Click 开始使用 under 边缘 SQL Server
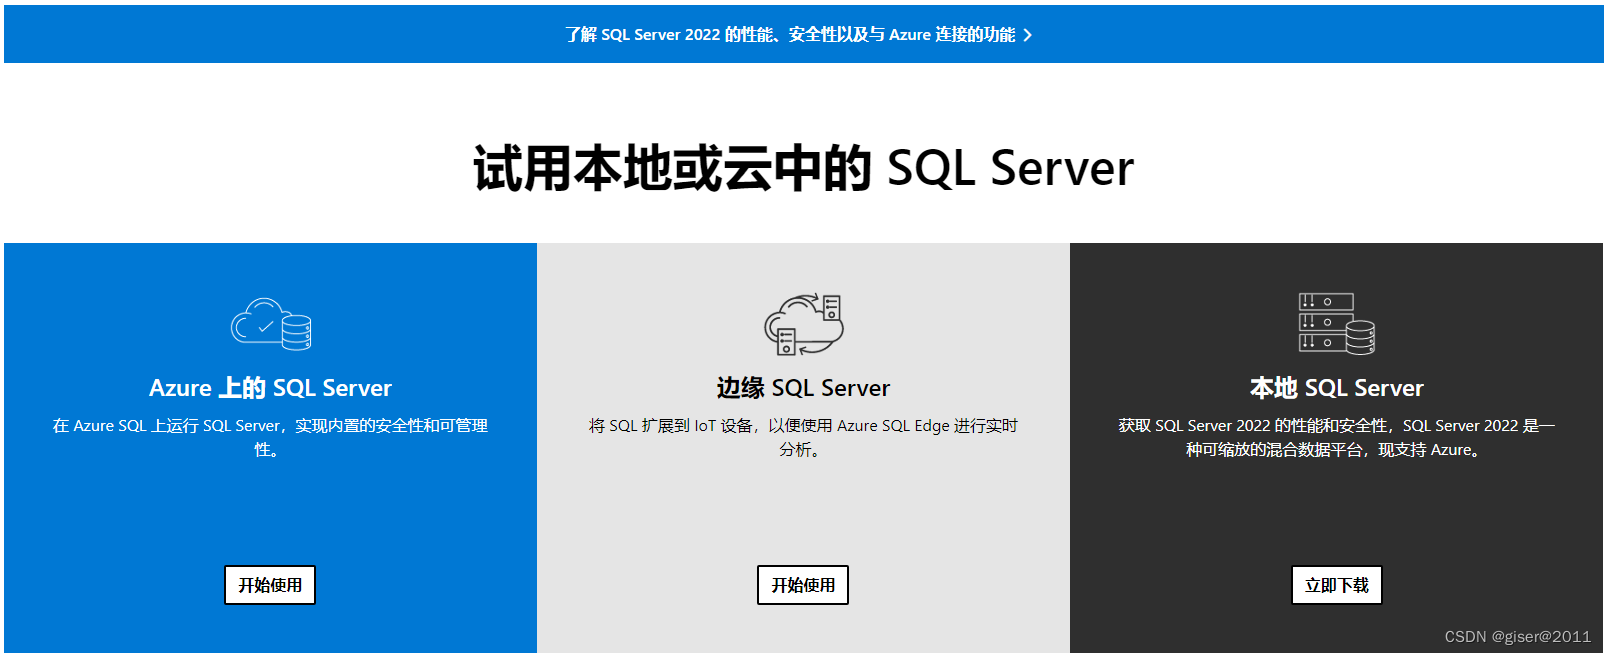 click(803, 585)
